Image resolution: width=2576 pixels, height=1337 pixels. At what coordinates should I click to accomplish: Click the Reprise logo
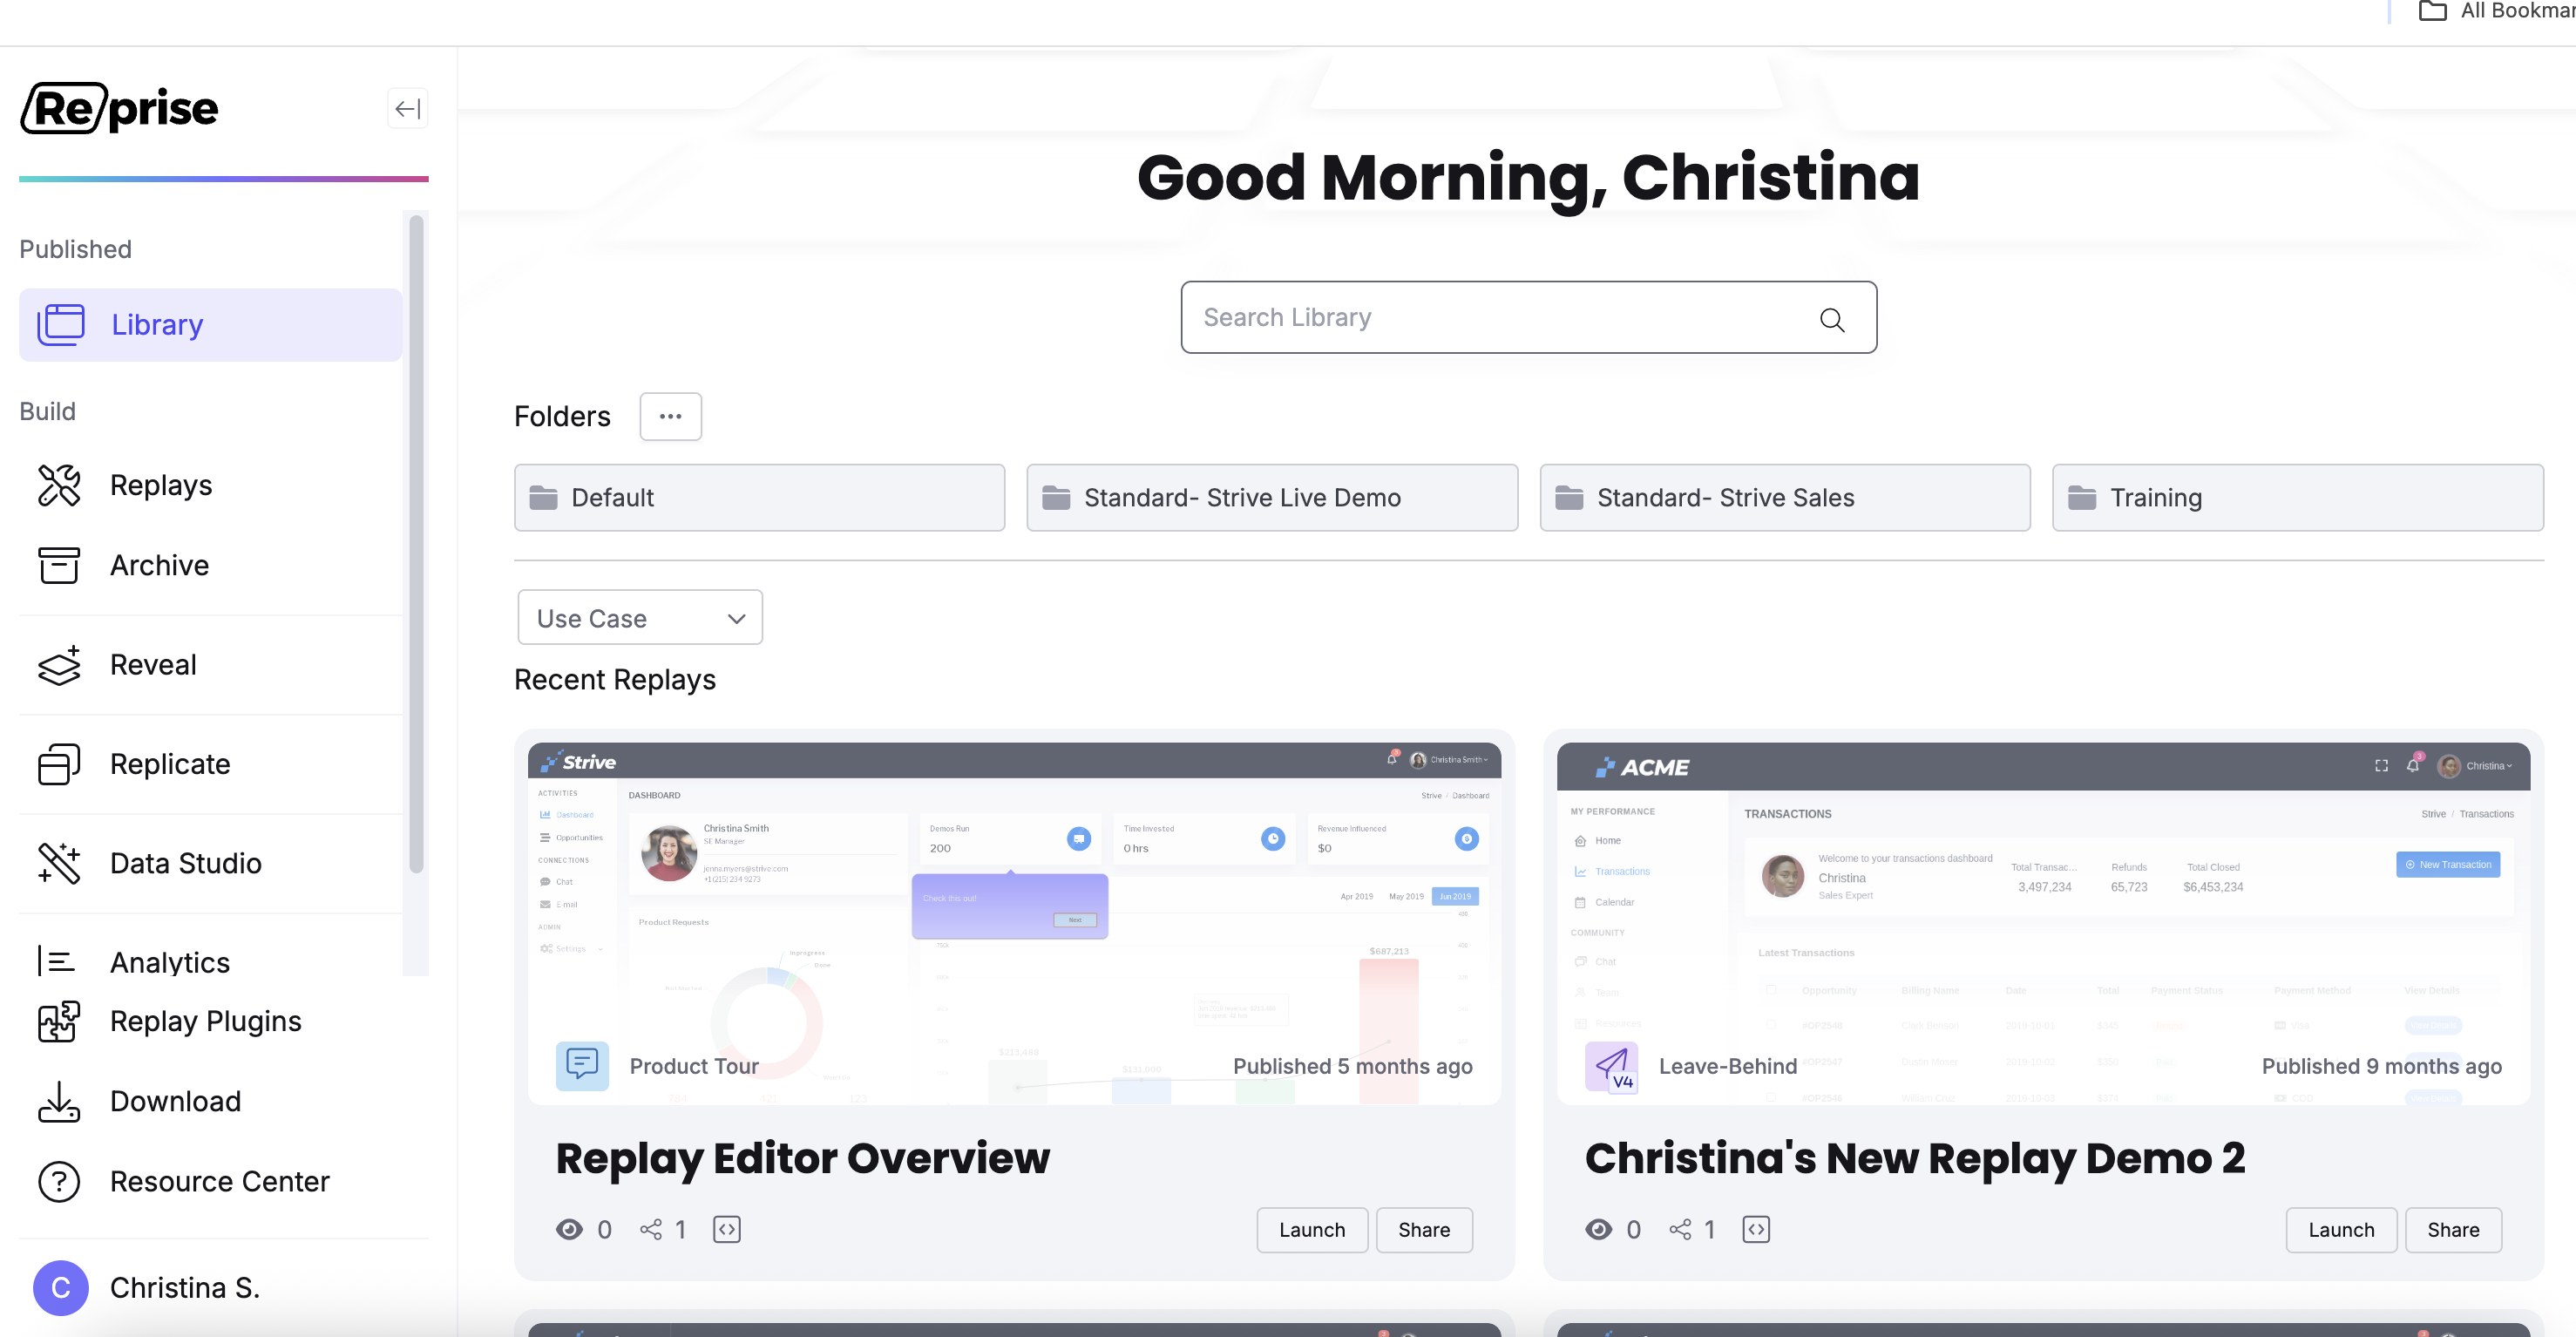coord(119,108)
